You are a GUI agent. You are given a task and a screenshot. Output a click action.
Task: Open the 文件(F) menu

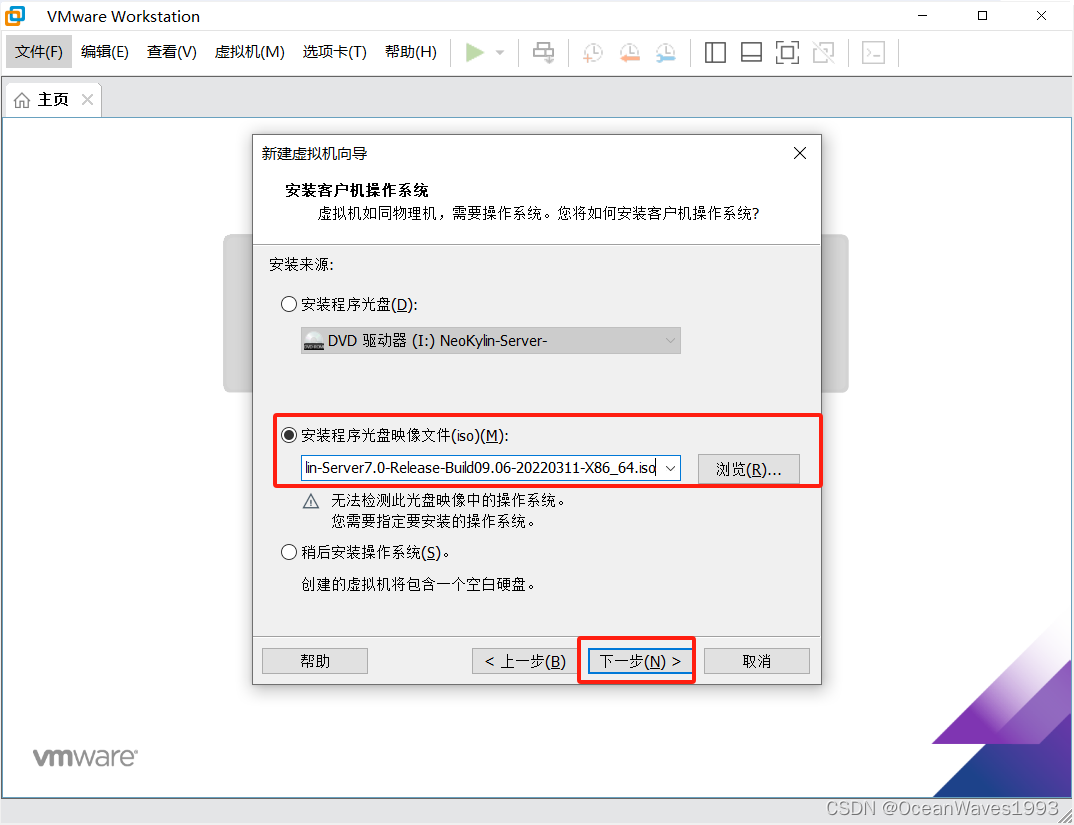pos(39,52)
